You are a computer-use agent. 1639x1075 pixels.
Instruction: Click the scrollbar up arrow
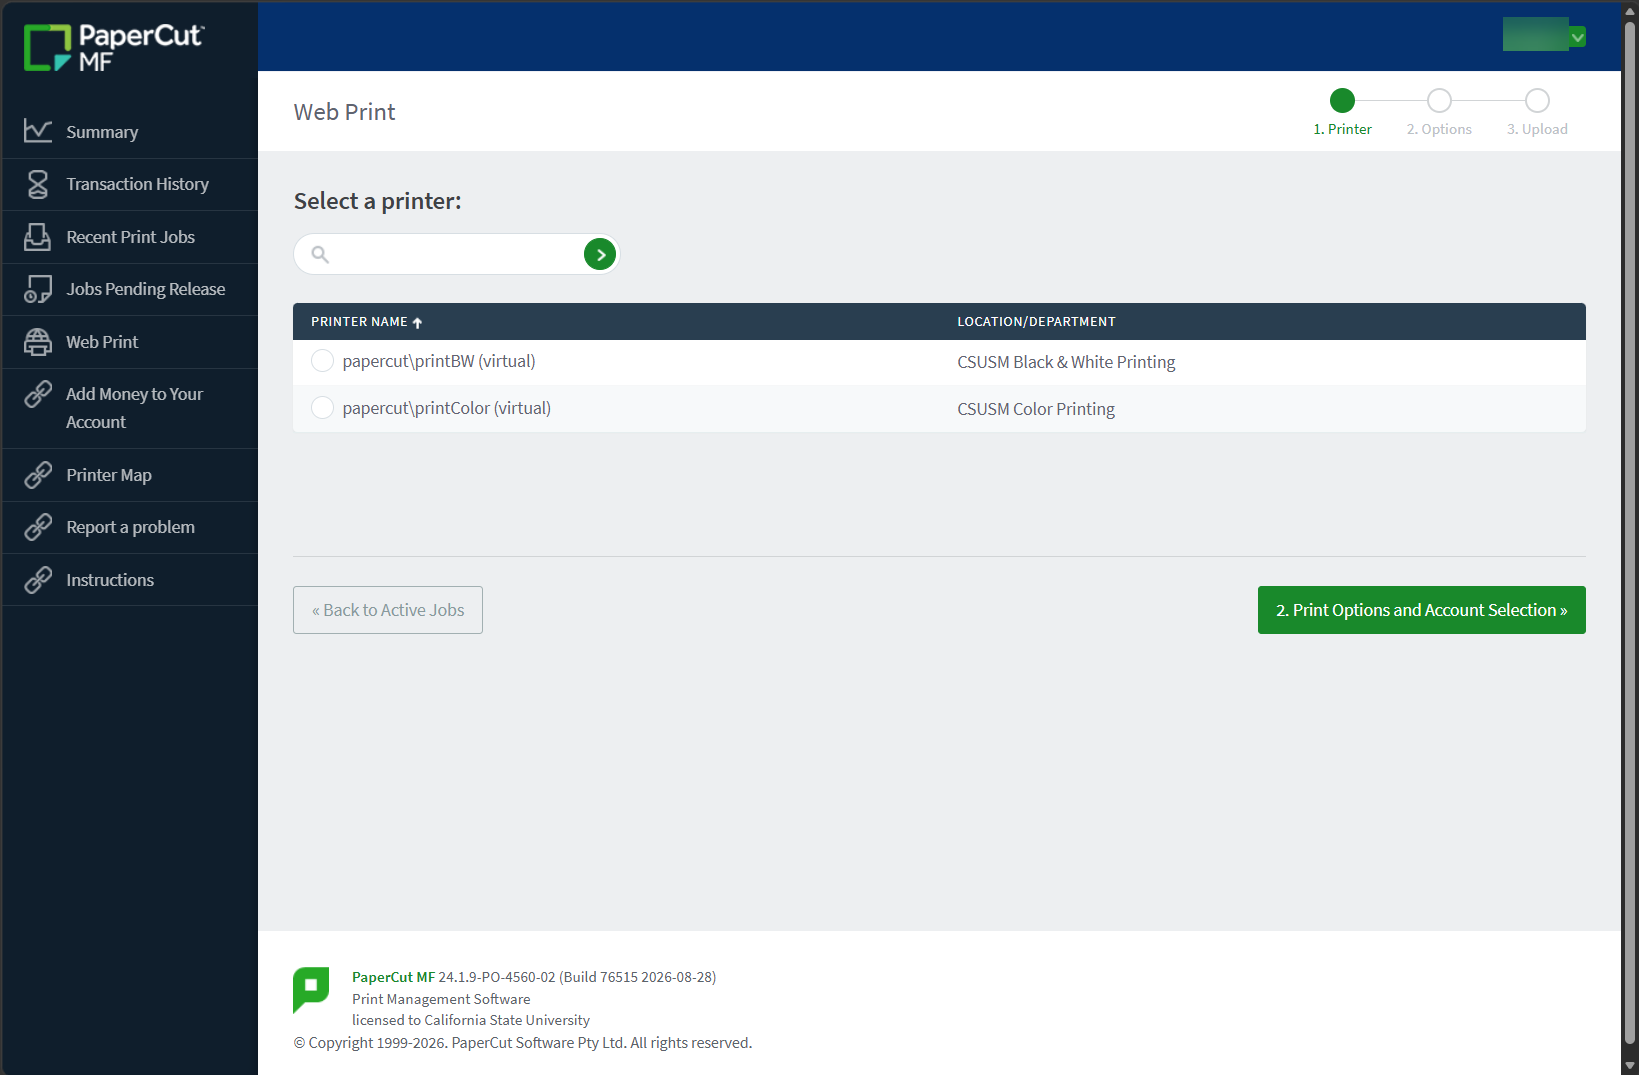1630,10
